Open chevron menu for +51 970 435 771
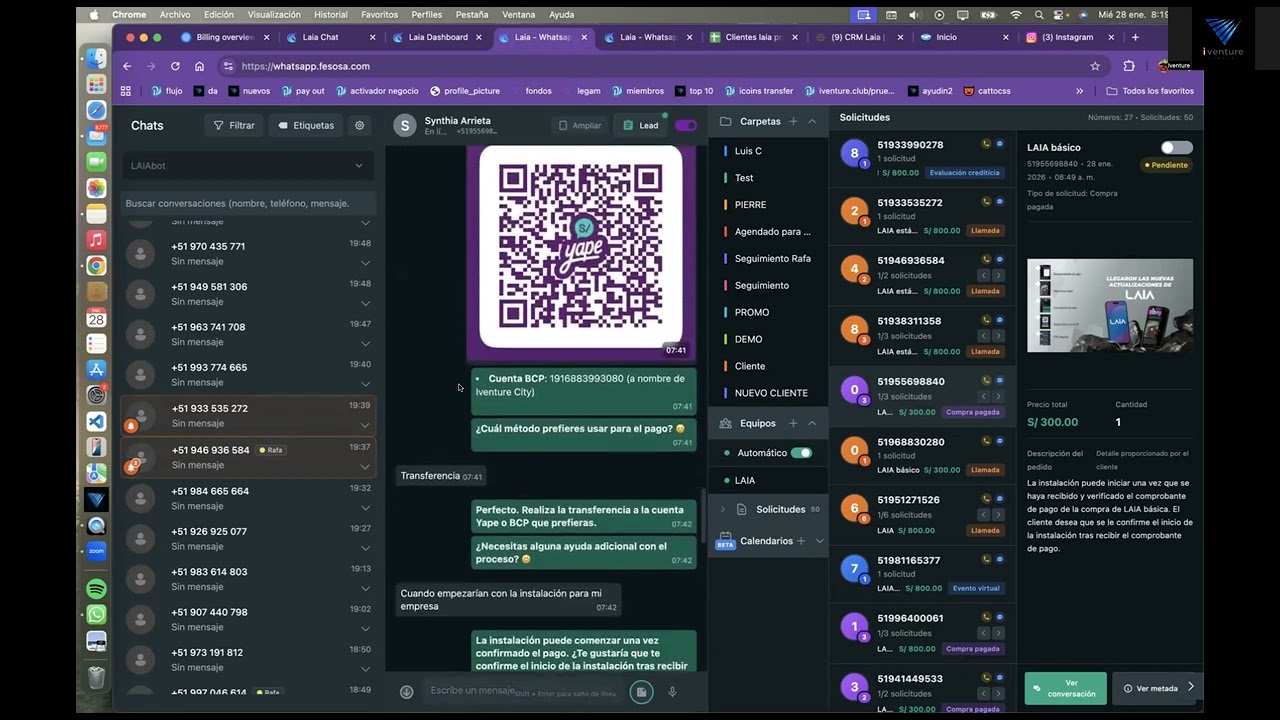This screenshot has width=1280, height=720. click(365, 263)
